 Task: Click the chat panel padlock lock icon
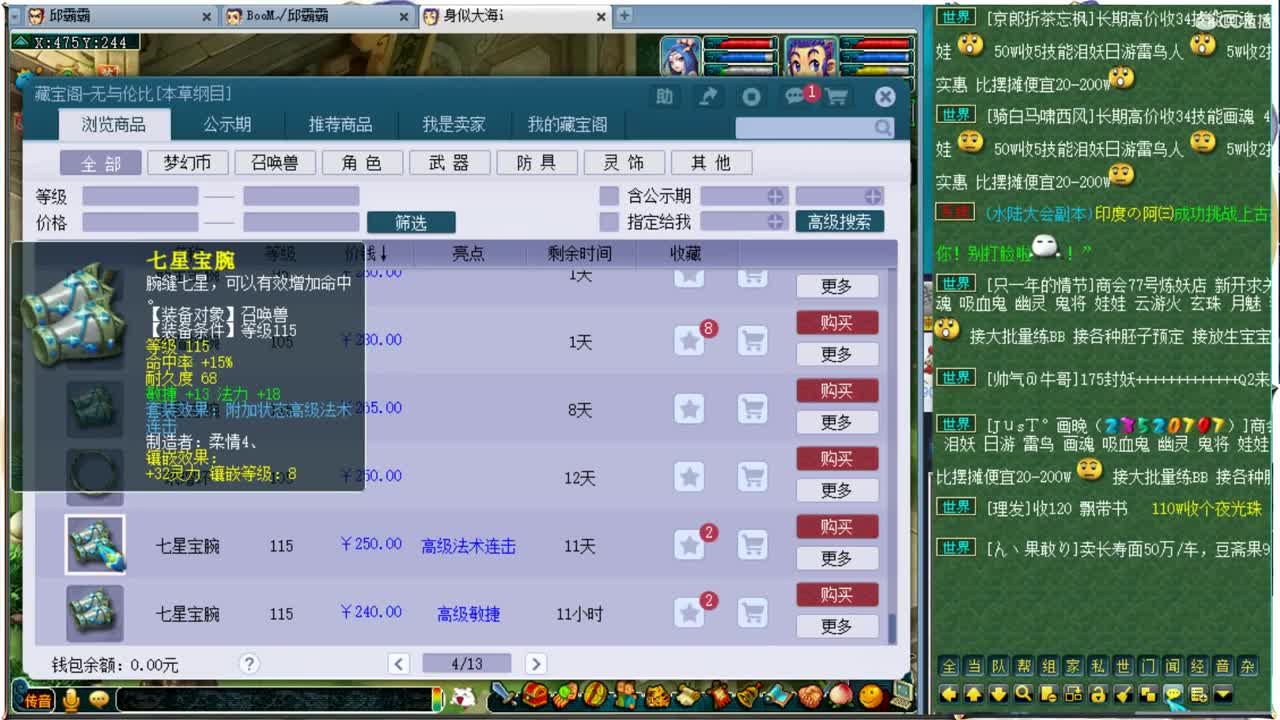coord(1098,693)
